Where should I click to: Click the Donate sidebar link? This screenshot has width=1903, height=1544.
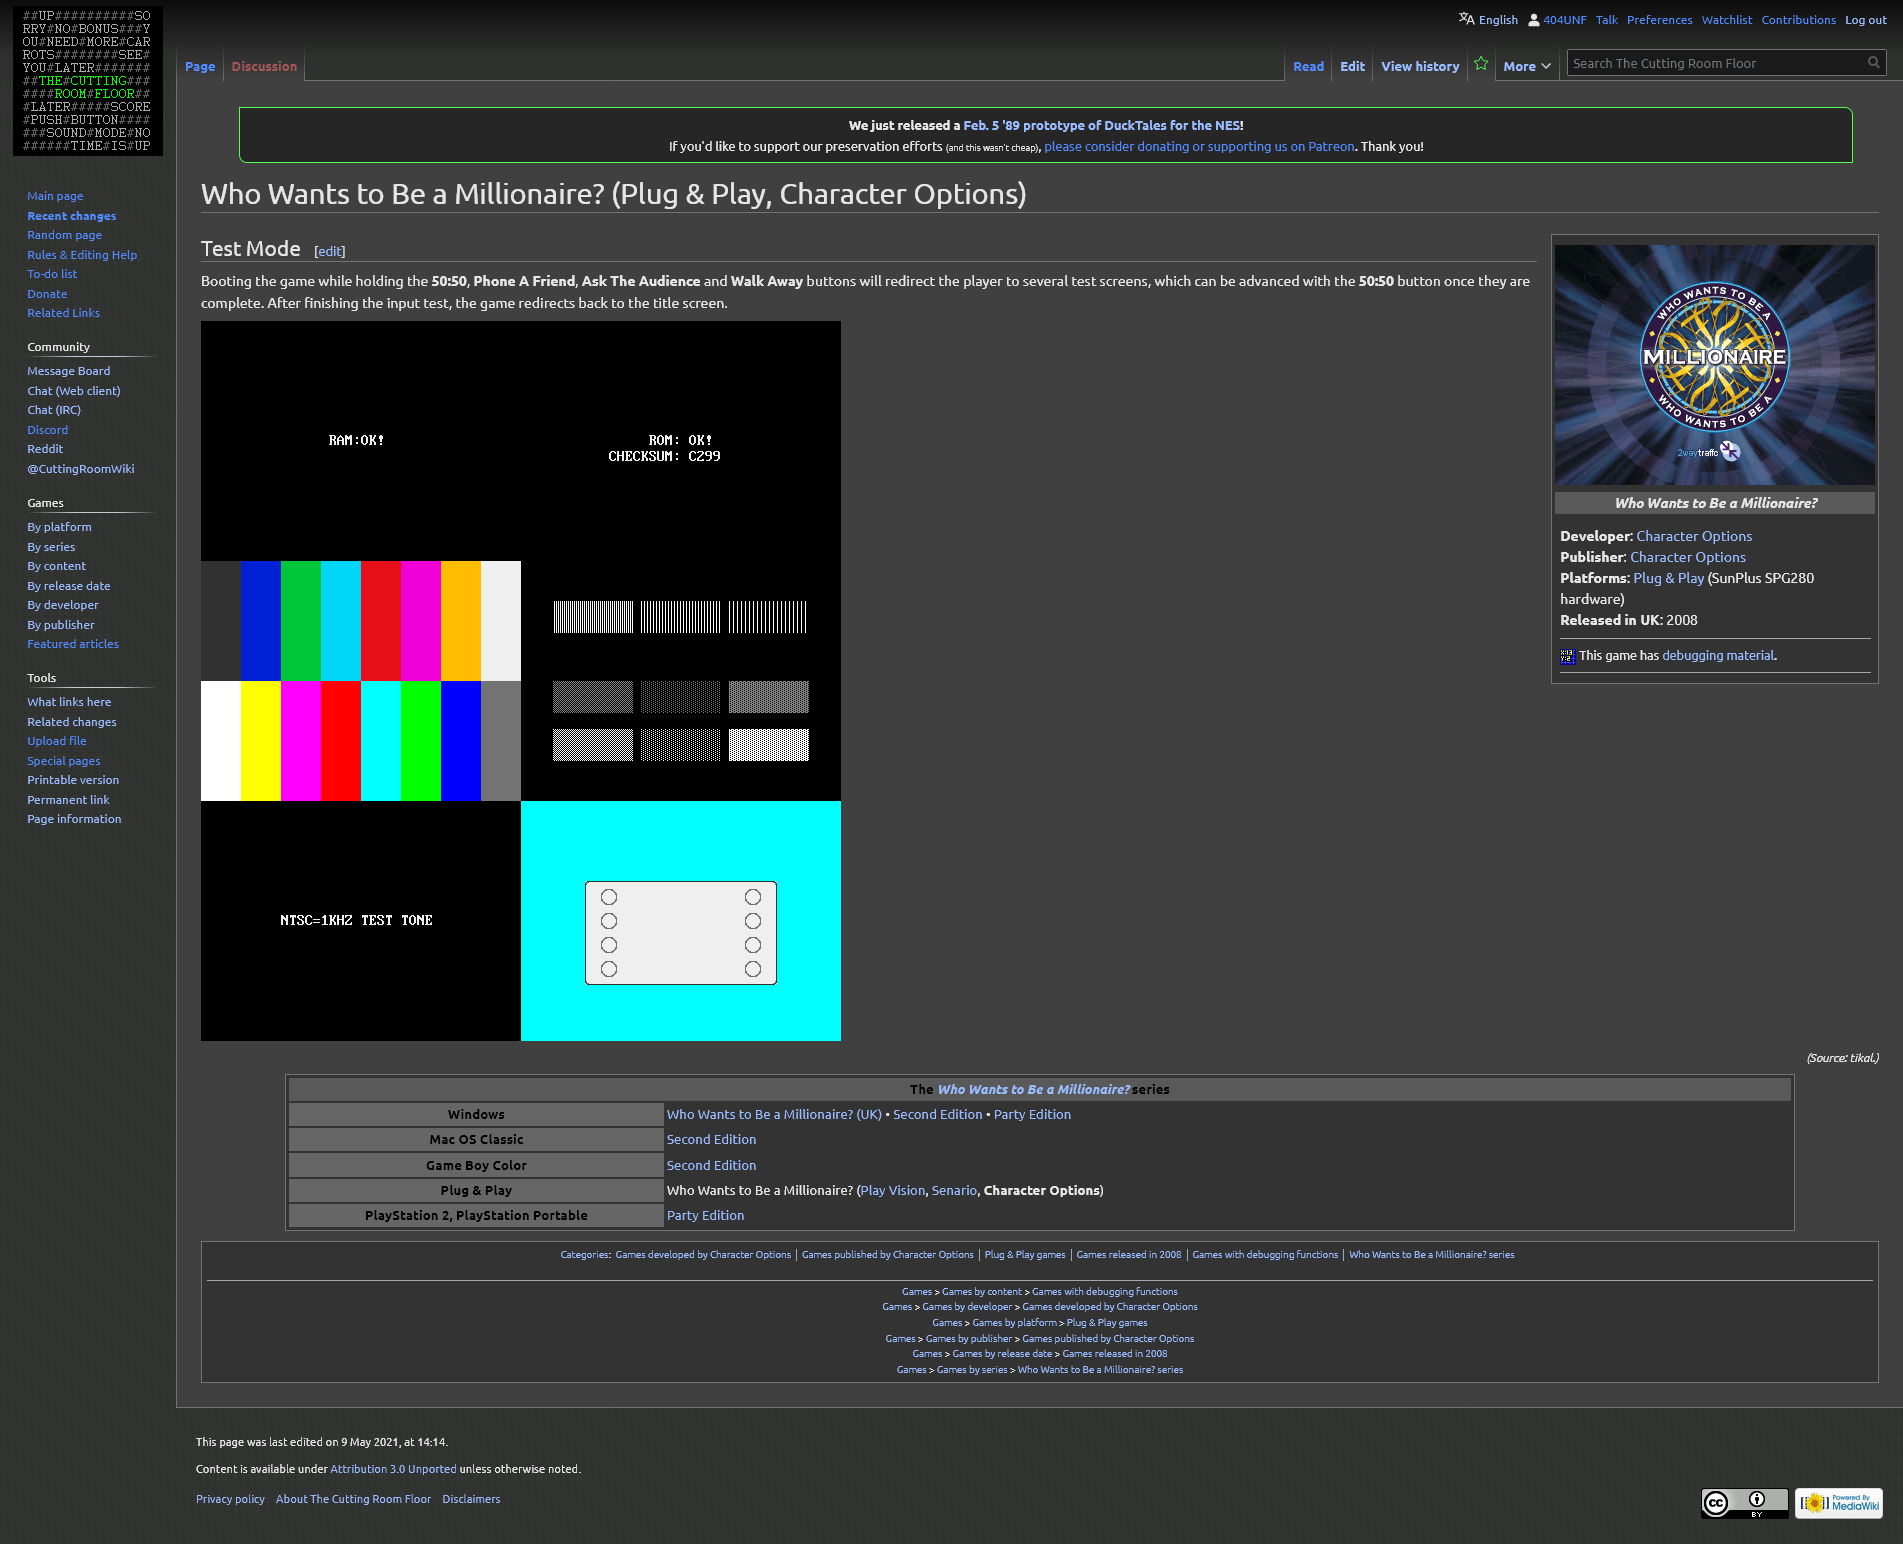pyautogui.click(x=47, y=294)
